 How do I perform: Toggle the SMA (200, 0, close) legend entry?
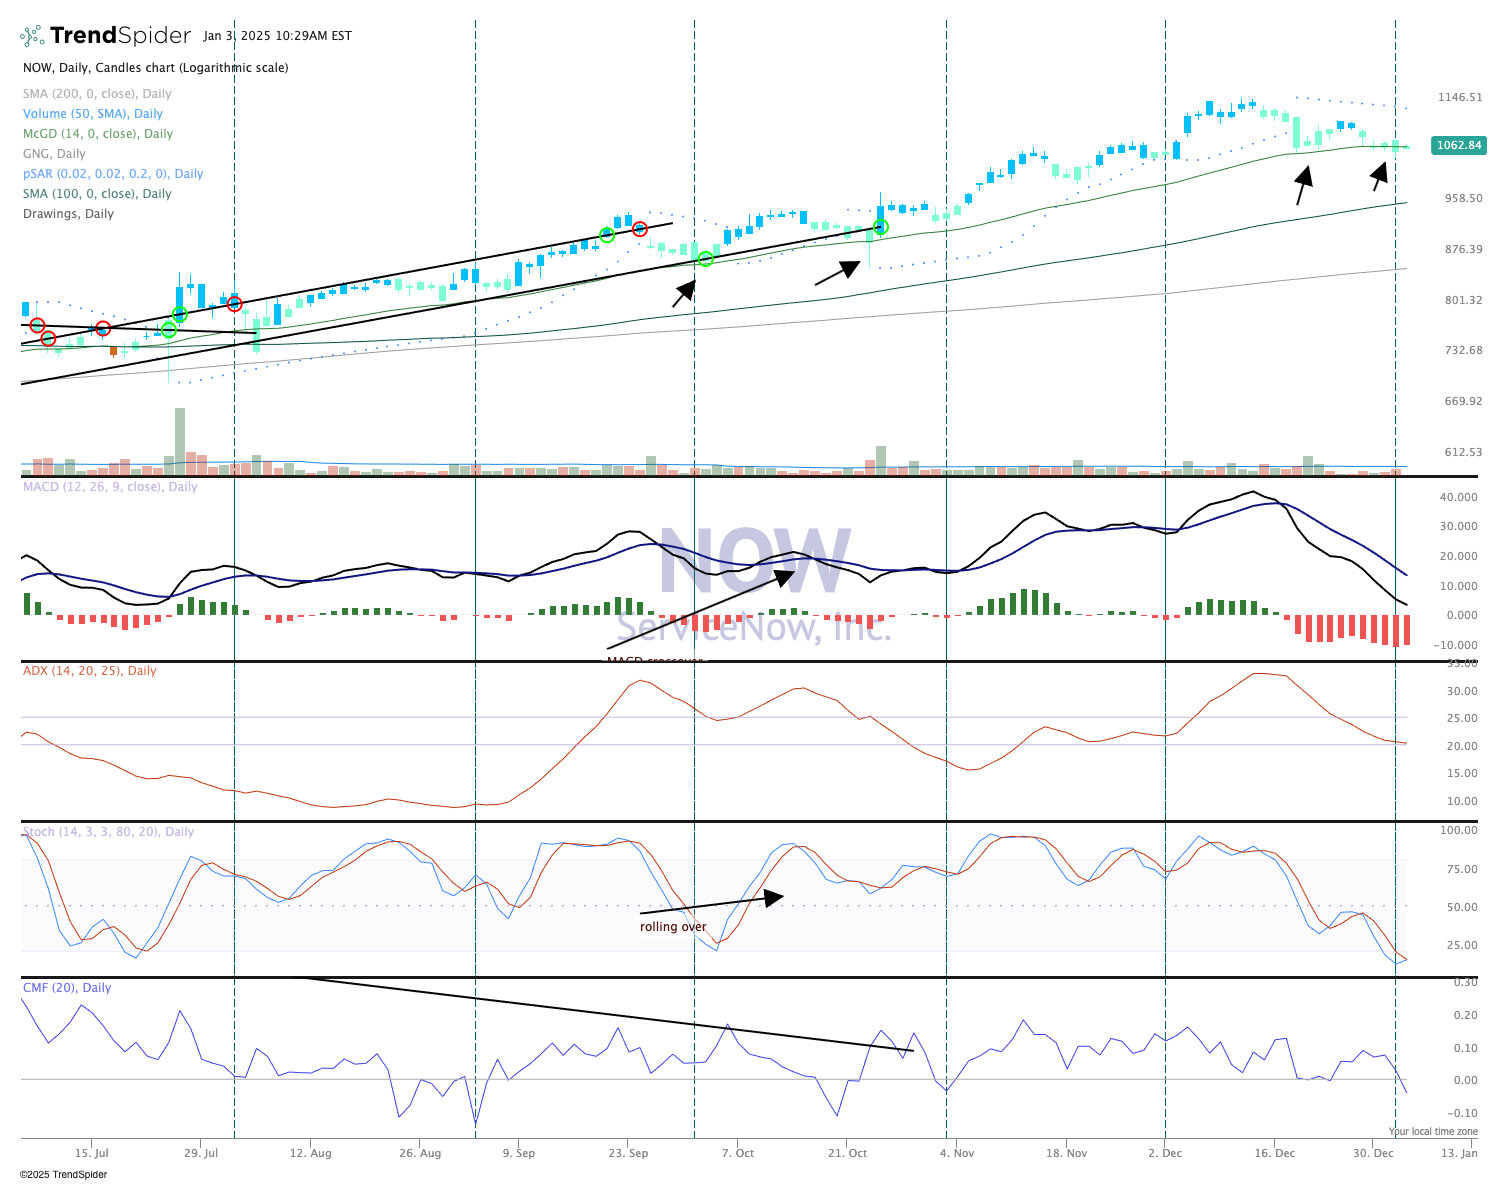pos(97,94)
